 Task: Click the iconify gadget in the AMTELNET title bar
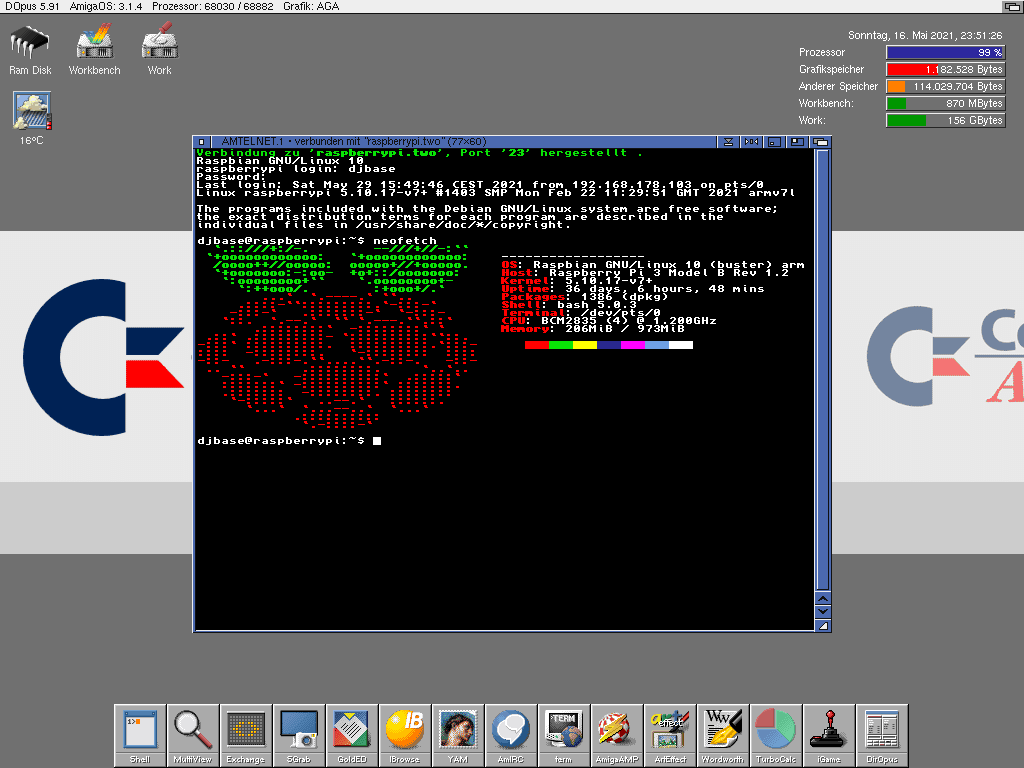[775, 142]
